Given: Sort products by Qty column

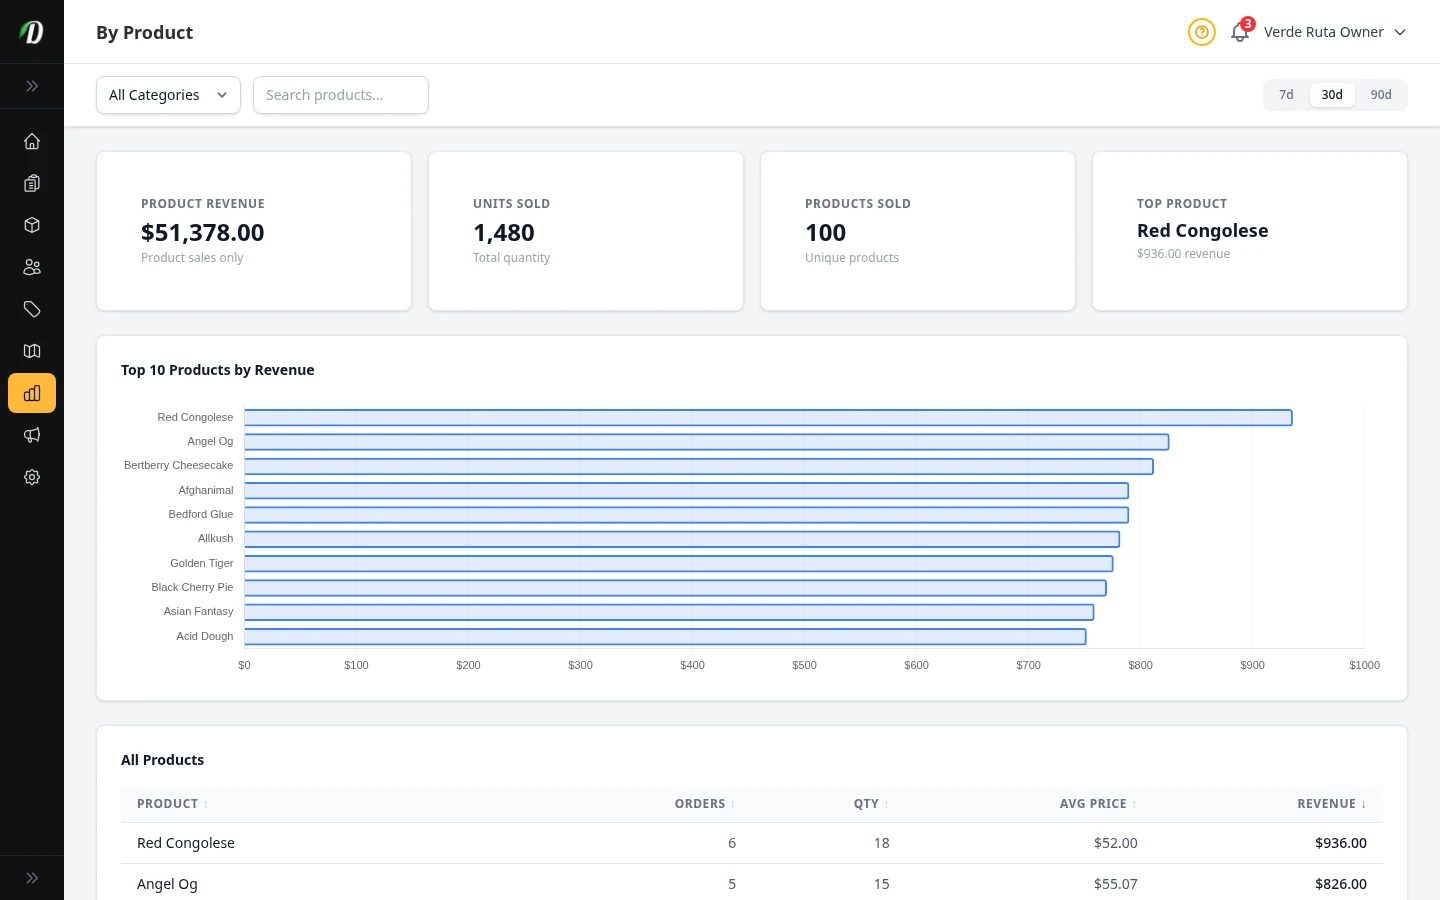Looking at the screenshot, I should (x=868, y=803).
